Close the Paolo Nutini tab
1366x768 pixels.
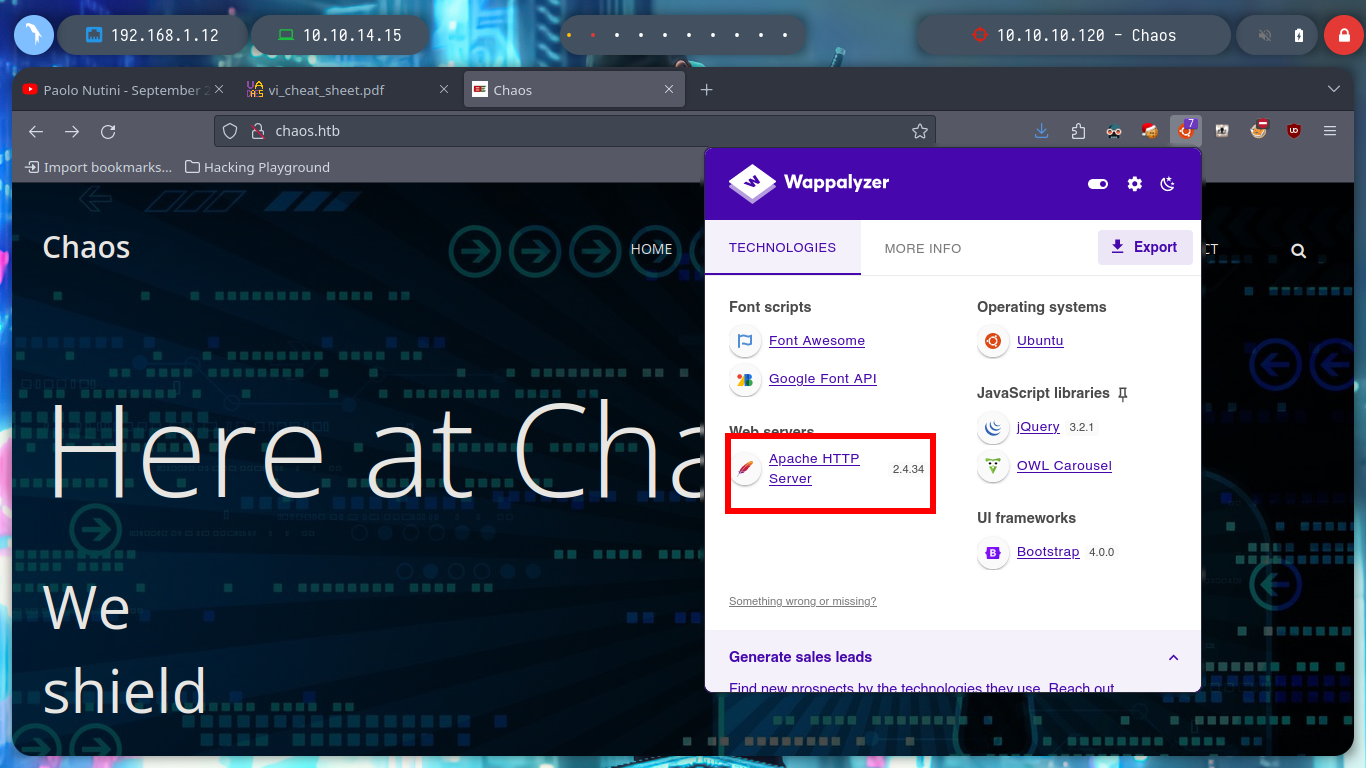coord(221,90)
